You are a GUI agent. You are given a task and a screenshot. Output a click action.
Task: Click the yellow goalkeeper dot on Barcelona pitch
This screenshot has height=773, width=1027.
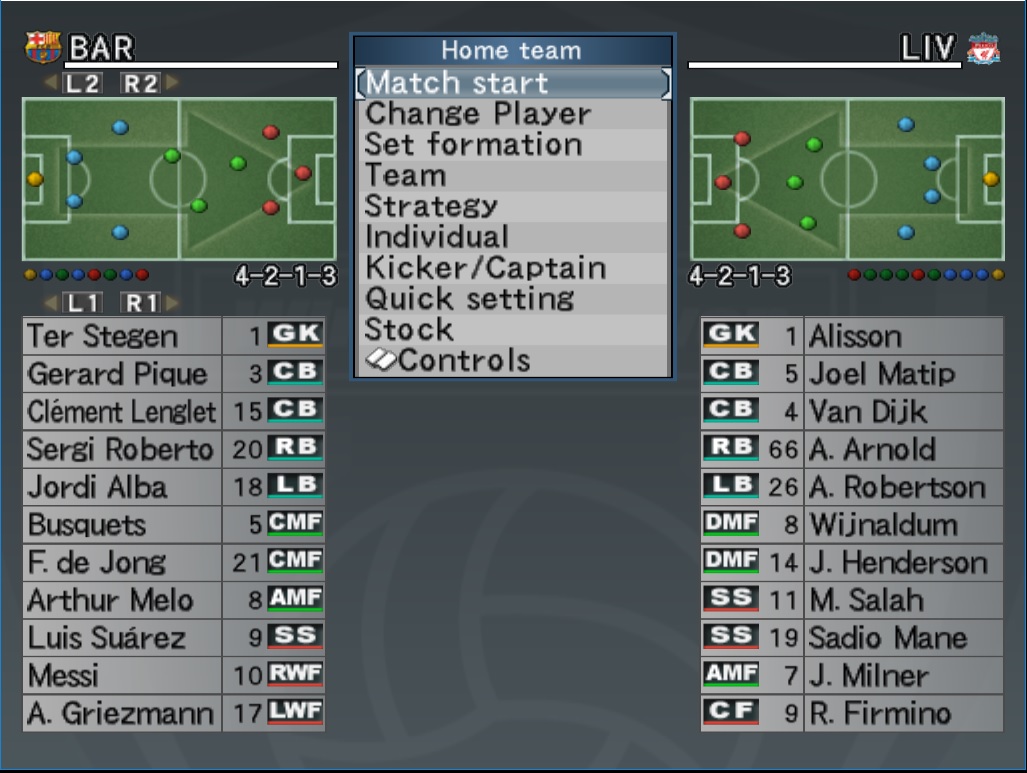pos(35,180)
